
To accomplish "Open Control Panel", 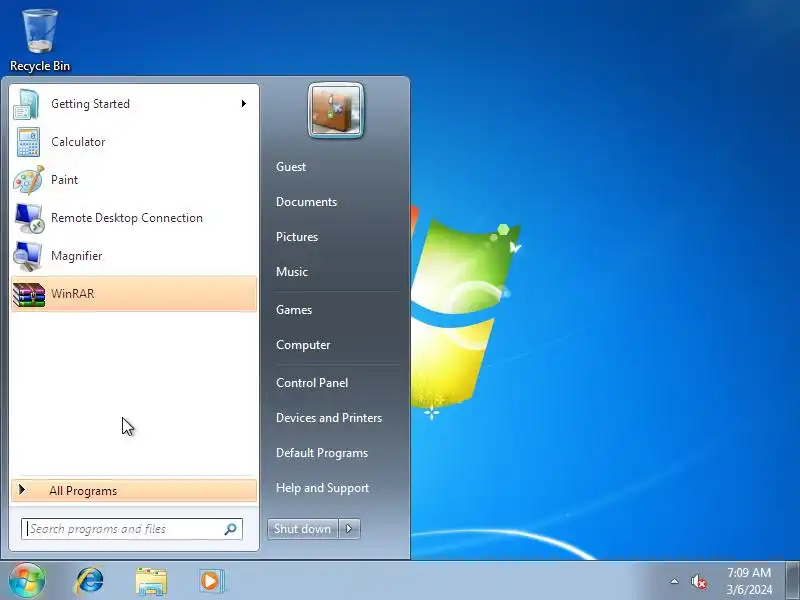I will click(x=312, y=383).
